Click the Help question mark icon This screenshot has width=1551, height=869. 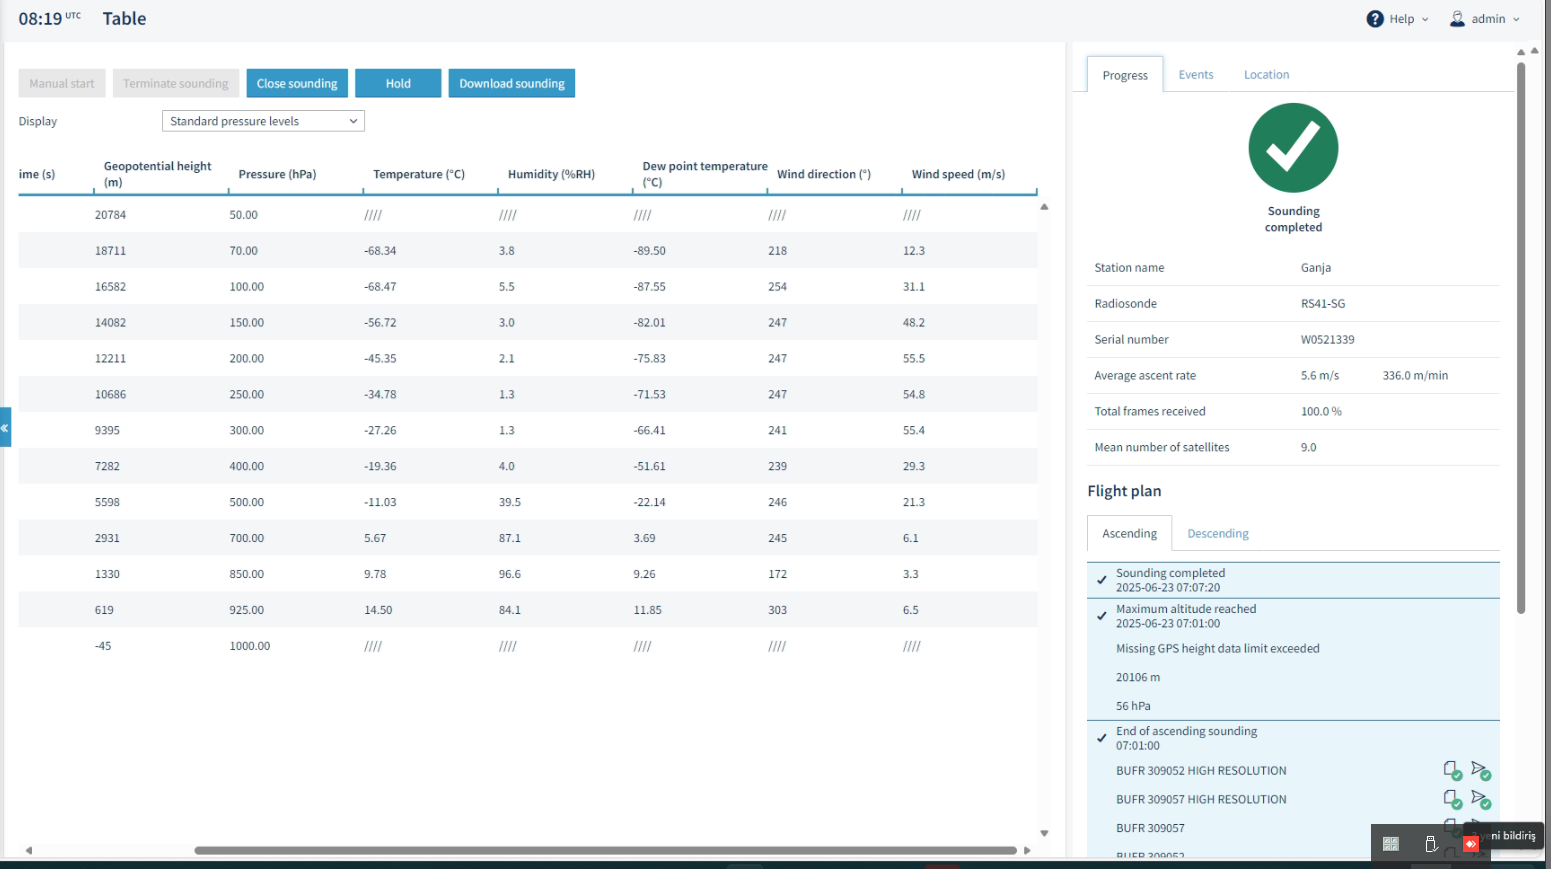tap(1375, 19)
